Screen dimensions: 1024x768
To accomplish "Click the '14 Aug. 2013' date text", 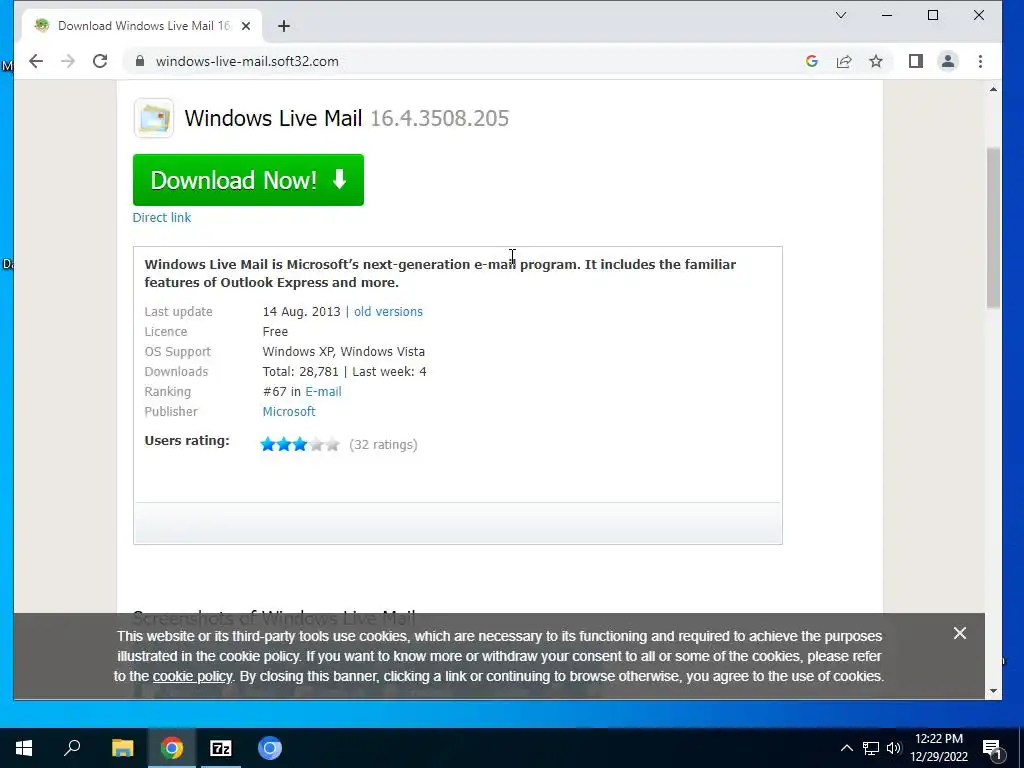I will [x=301, y=312].
